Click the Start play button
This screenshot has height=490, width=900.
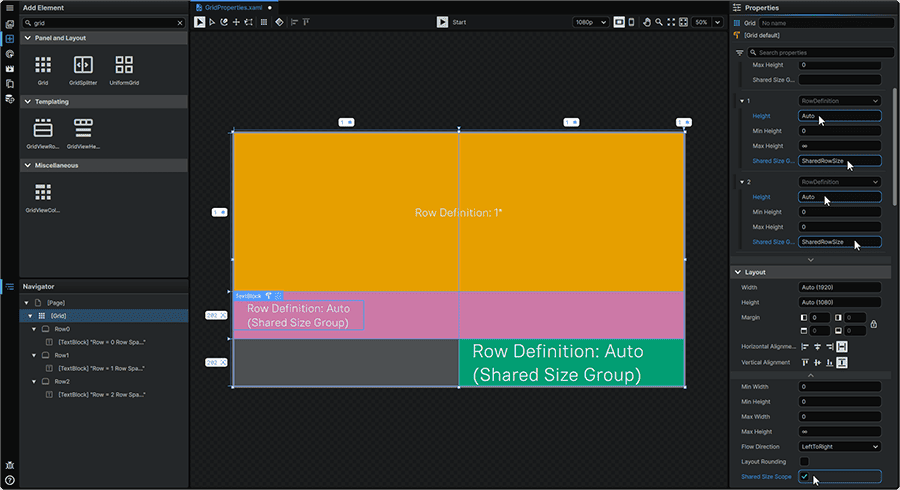point(442,22)
